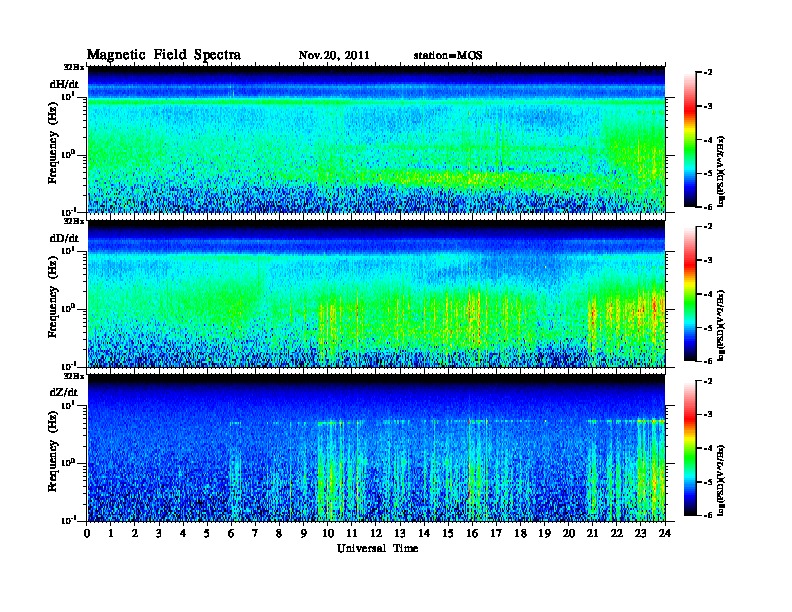The height and width of the screenshot is (612, 792).
Task: Click hour tick label 5 on time axis
Action: coord(207,534)
